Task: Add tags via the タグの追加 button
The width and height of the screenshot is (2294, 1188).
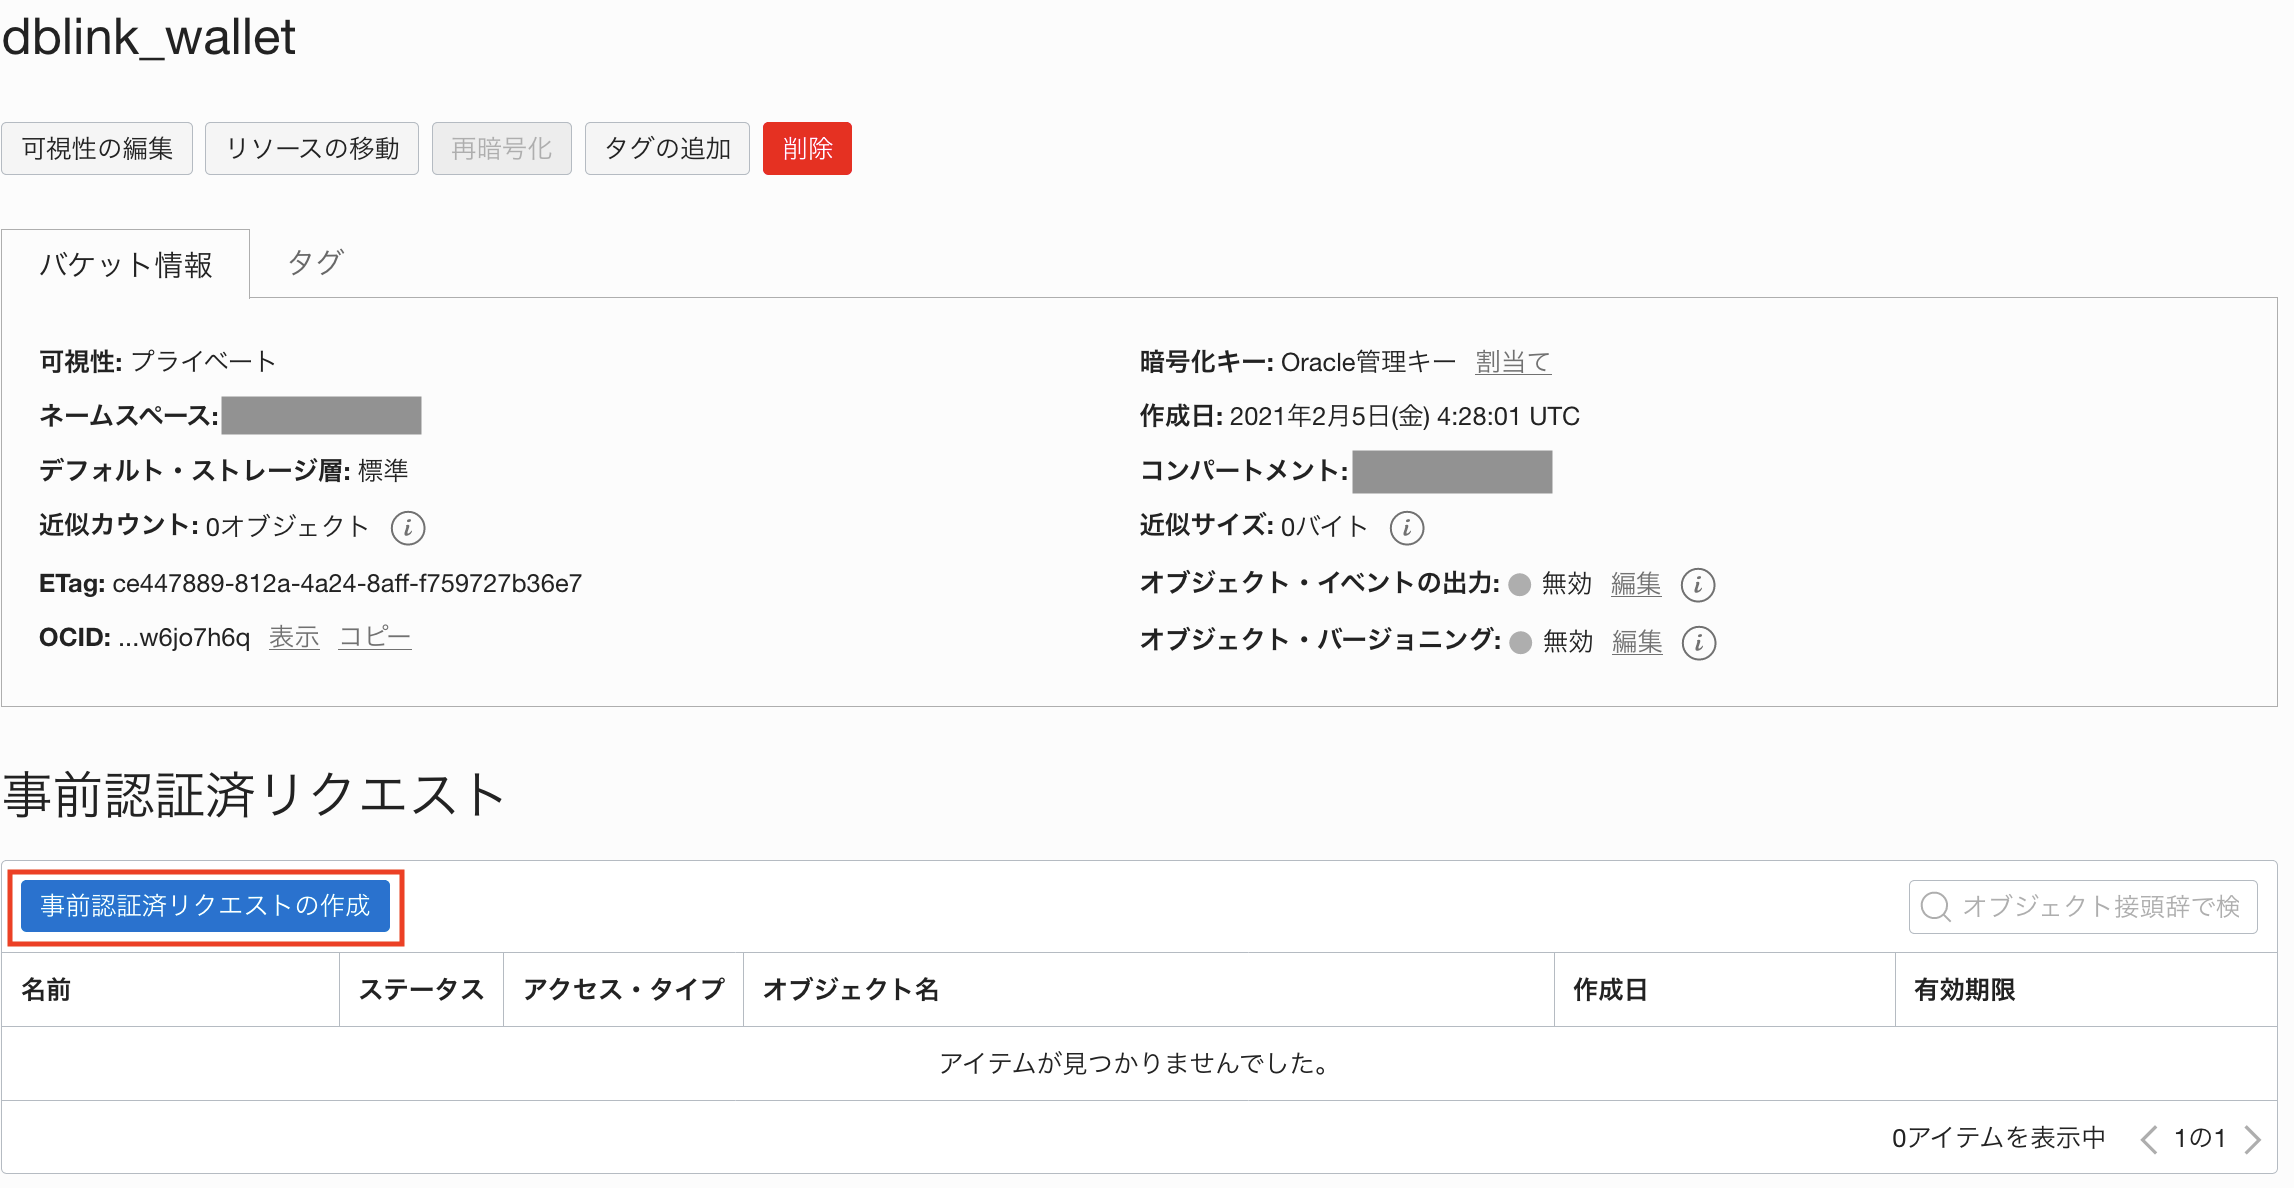Action: pos(666,148)
